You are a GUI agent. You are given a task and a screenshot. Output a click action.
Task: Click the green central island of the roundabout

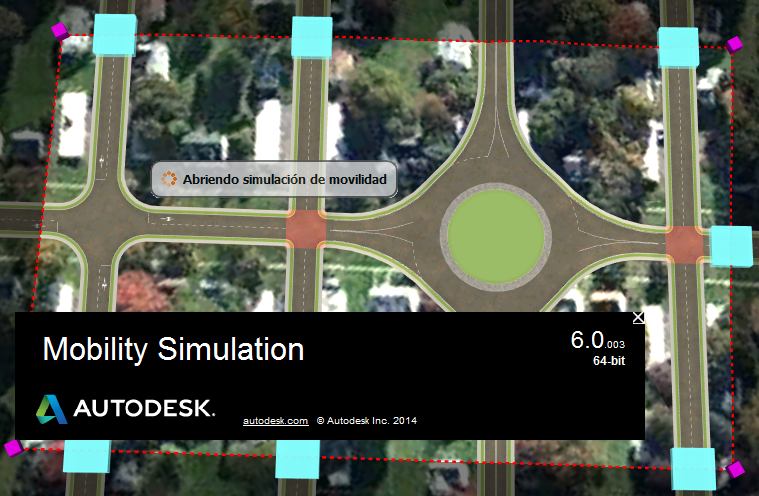(x=496, y=237)
